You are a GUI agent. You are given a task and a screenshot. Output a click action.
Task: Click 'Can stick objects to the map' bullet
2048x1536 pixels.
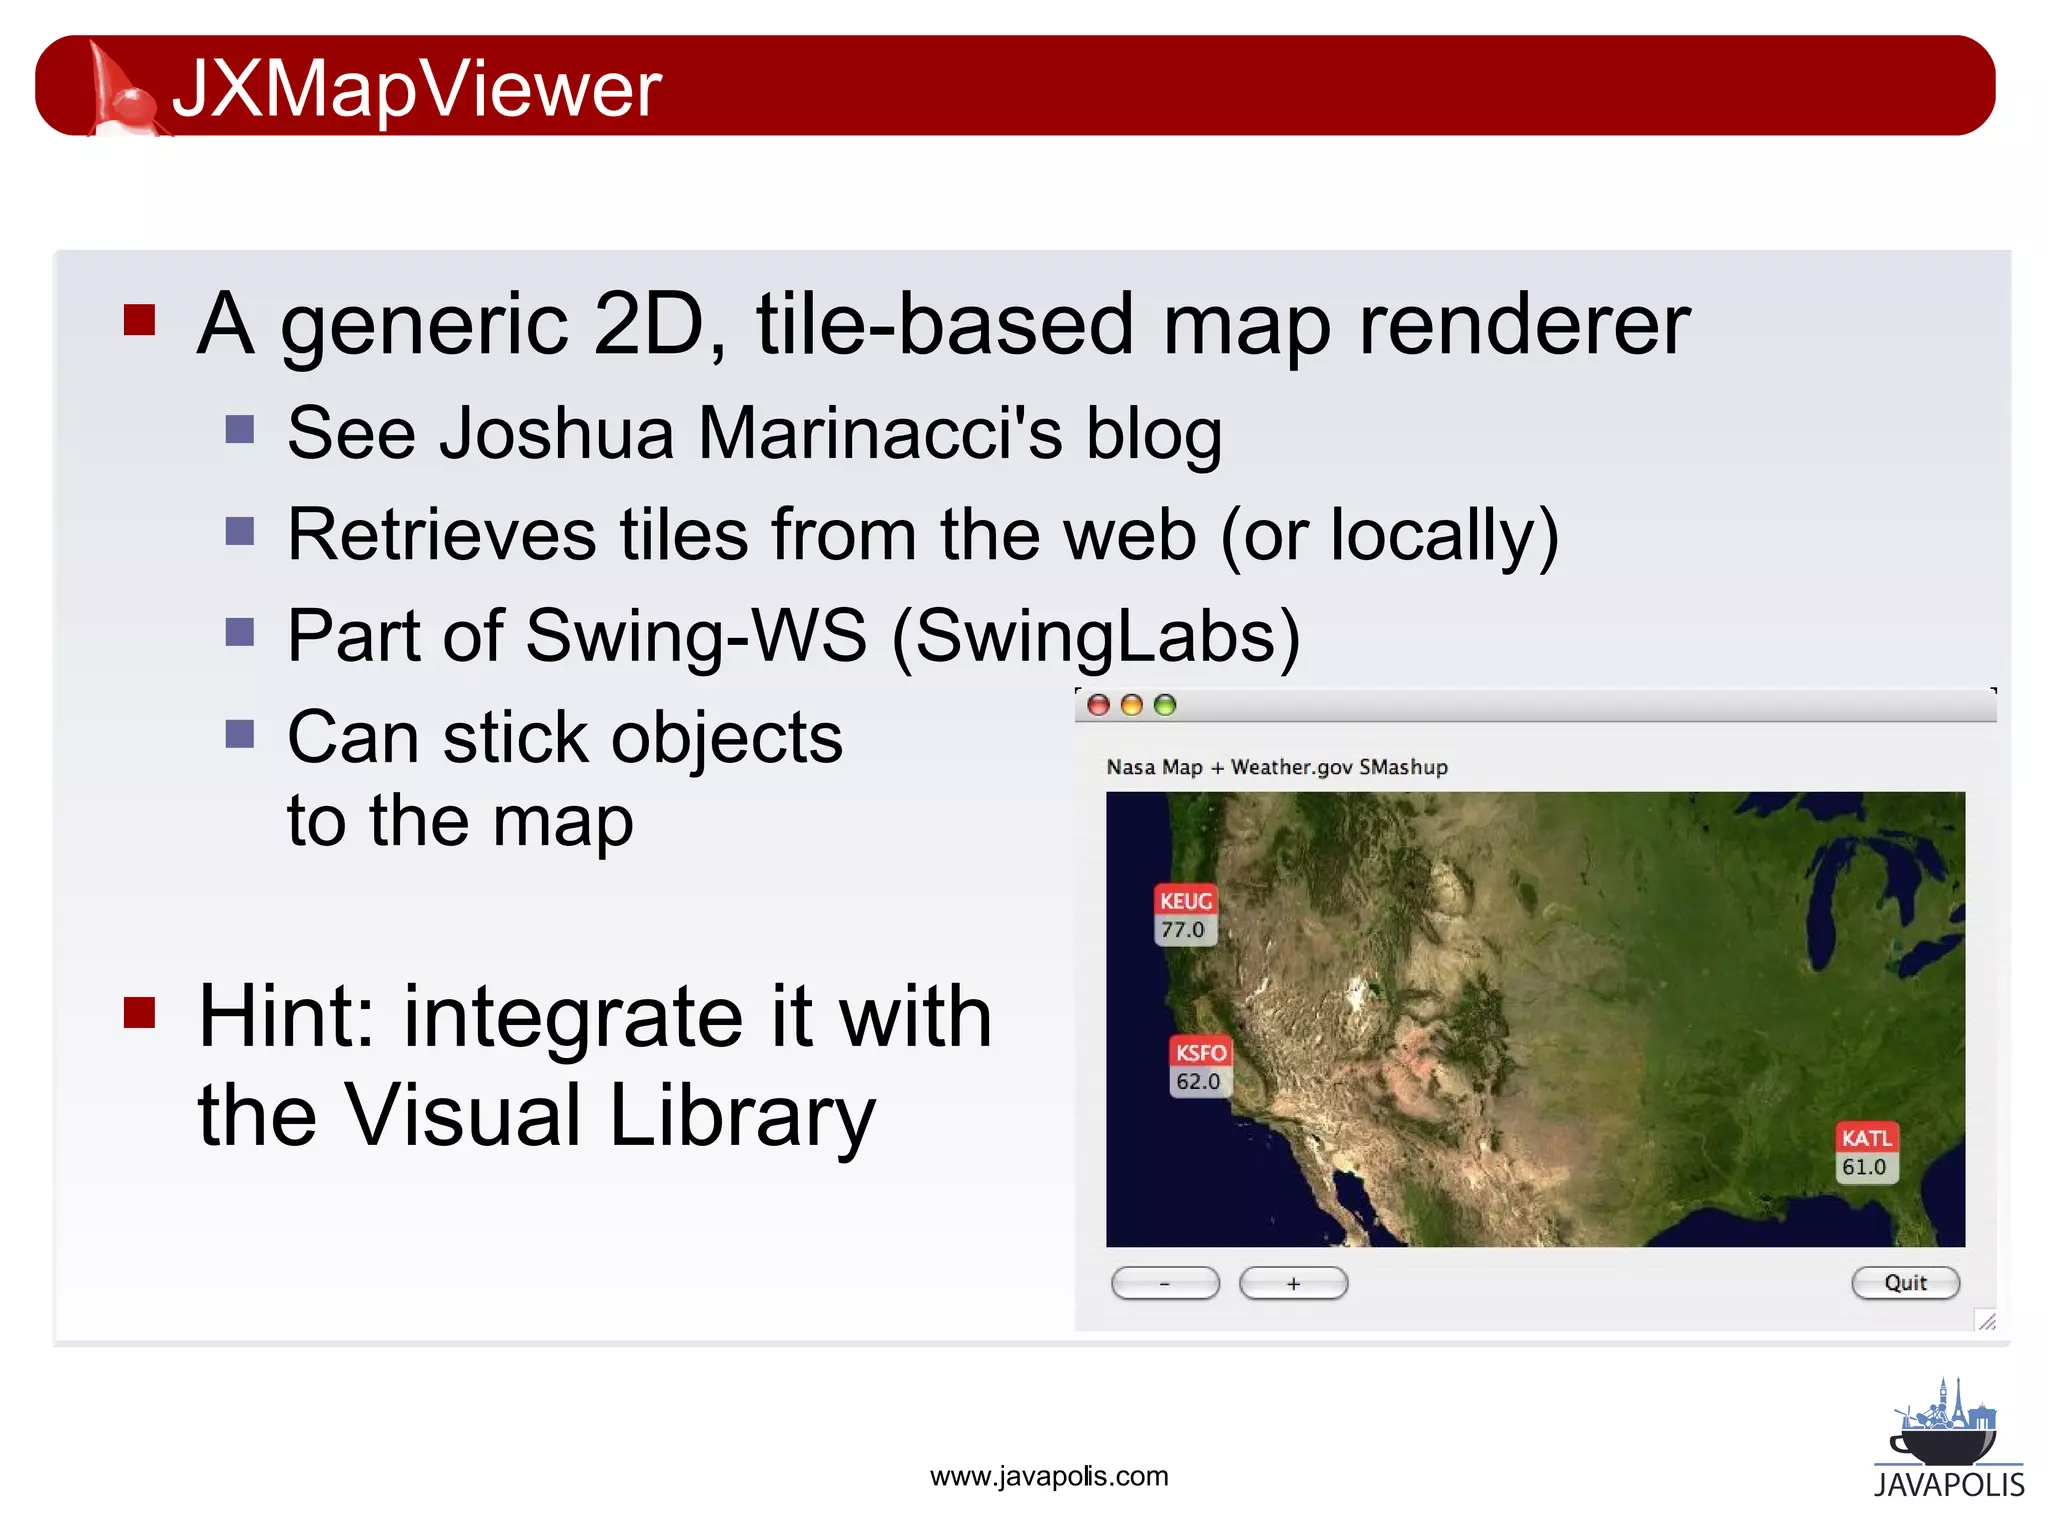pos(565,778)
